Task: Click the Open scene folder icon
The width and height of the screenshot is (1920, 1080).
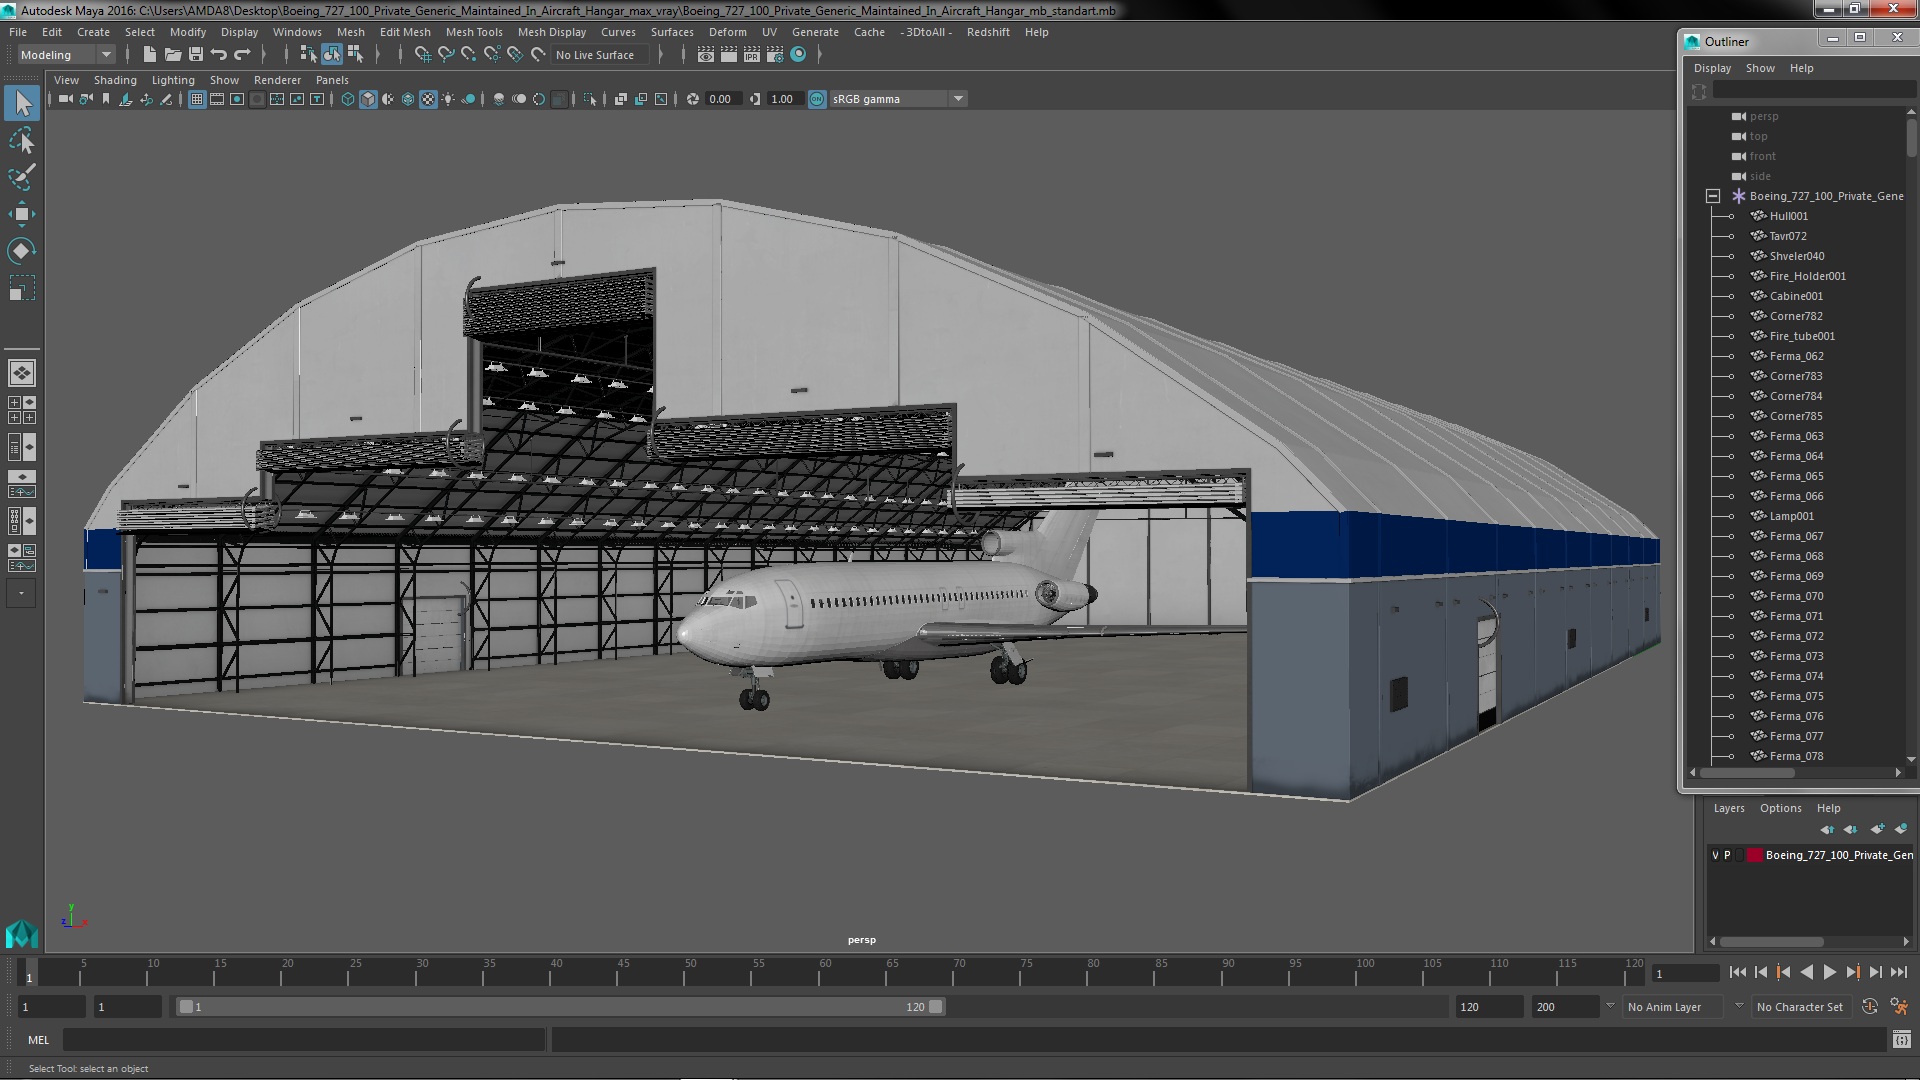Action: pyautogui.click(x=172, y=55)
